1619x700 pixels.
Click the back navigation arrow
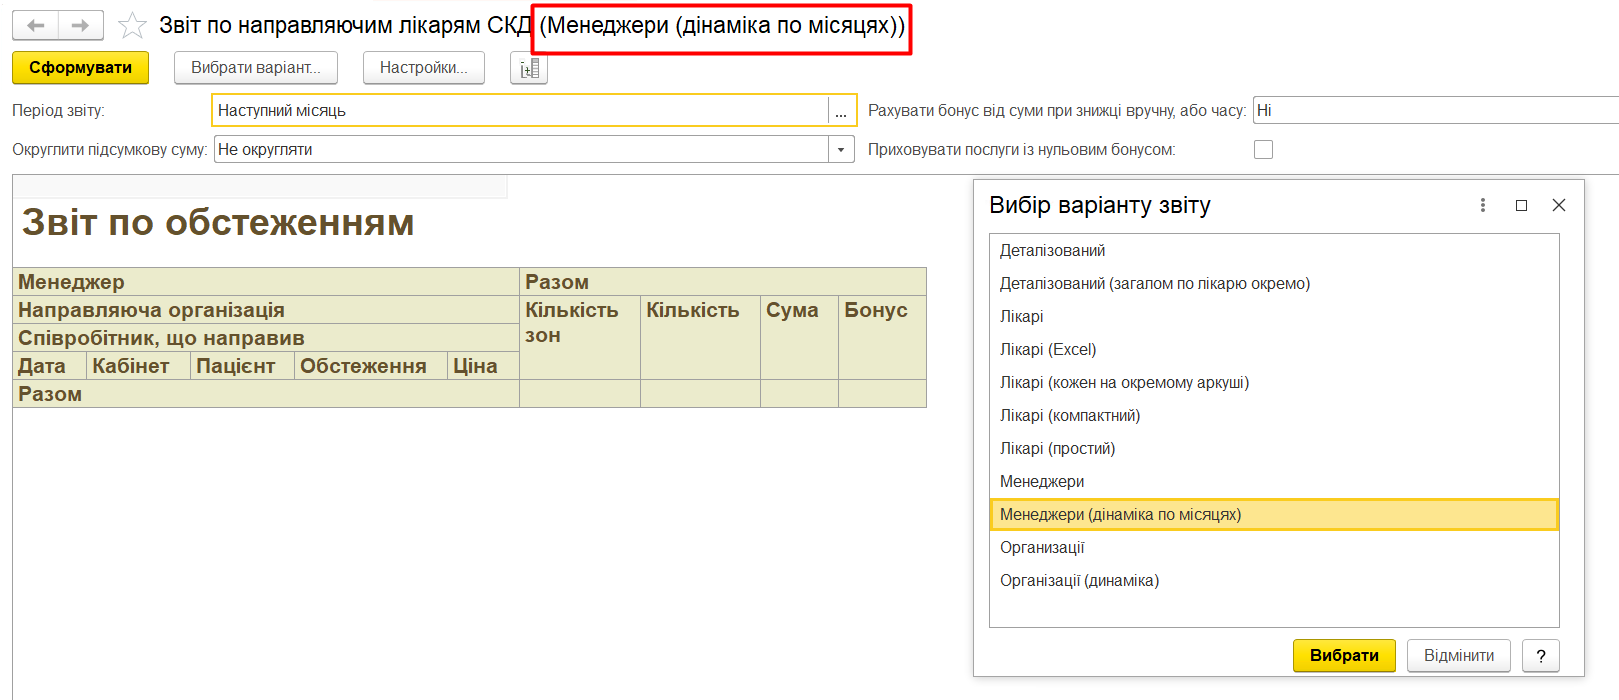(36, 26)
